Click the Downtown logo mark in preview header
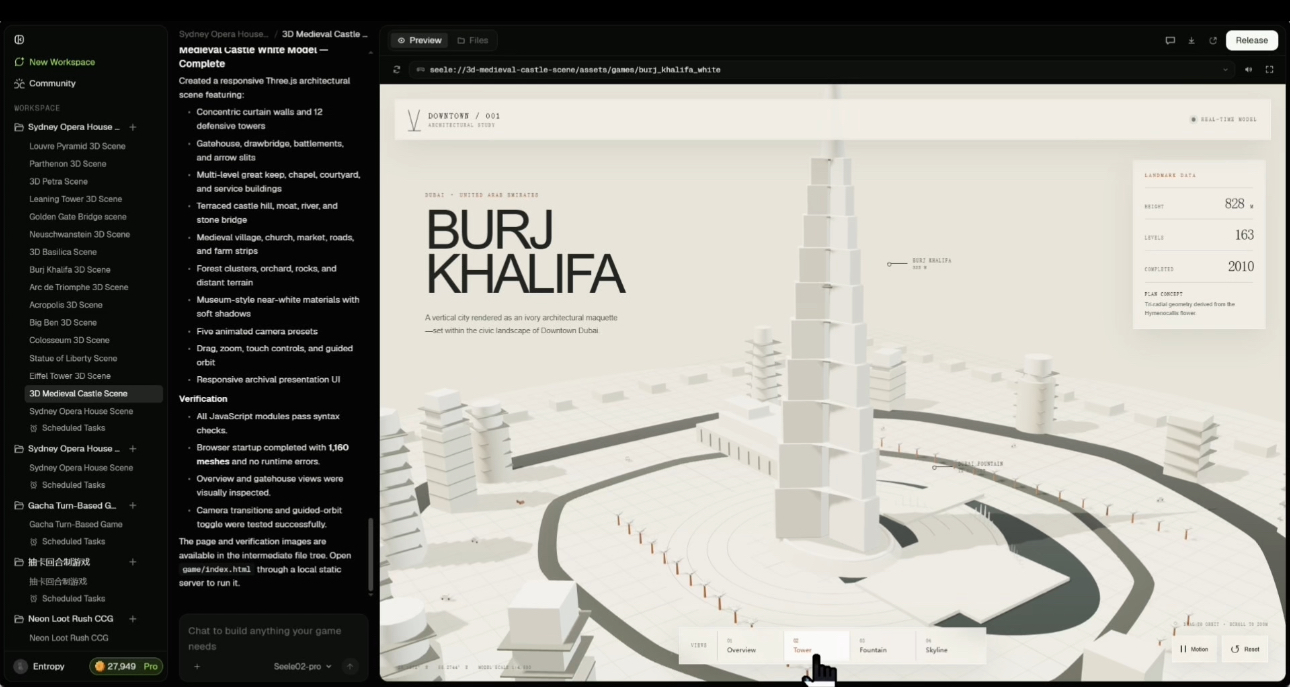The width and height of the screenshot is (1290, 687). click(414, 120)
